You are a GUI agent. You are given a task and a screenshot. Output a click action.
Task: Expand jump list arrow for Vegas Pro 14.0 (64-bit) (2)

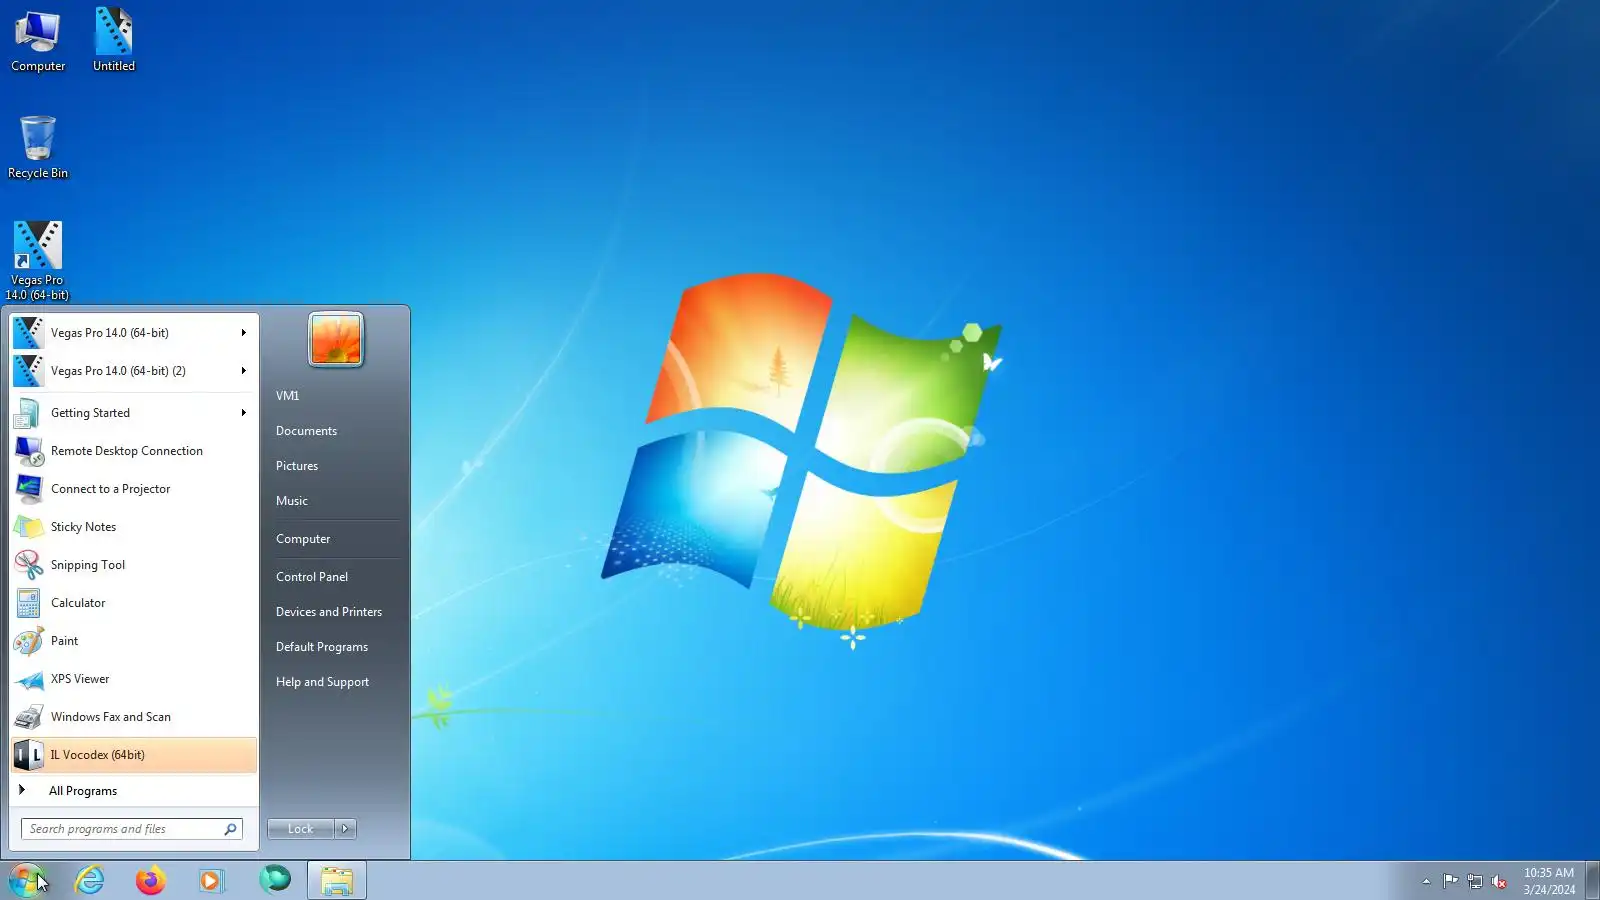(243, 371)
